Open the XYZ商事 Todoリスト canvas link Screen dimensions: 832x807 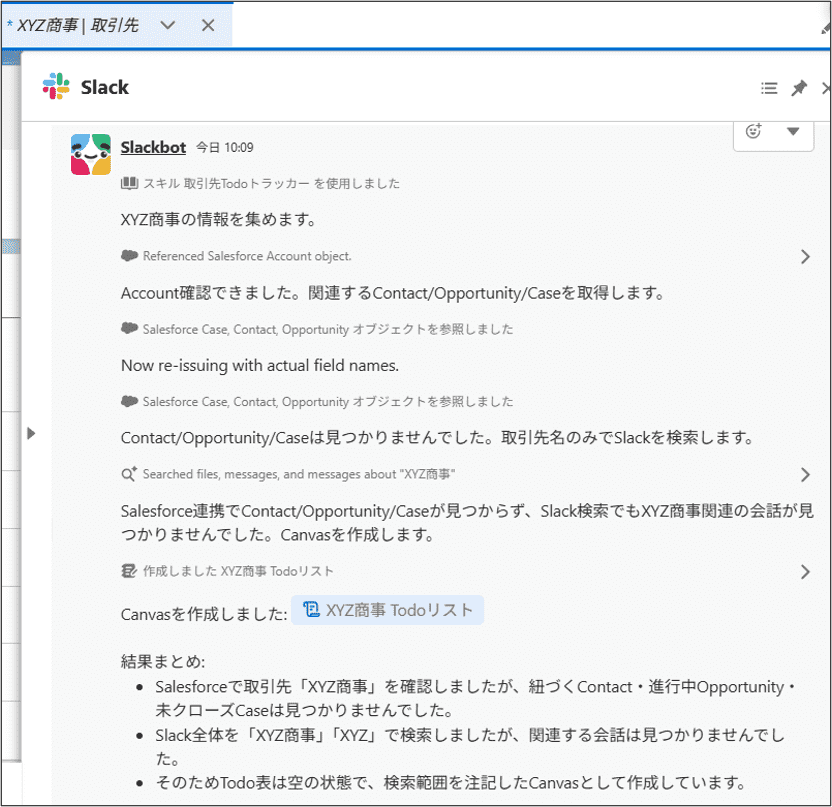tap(387, 610)
